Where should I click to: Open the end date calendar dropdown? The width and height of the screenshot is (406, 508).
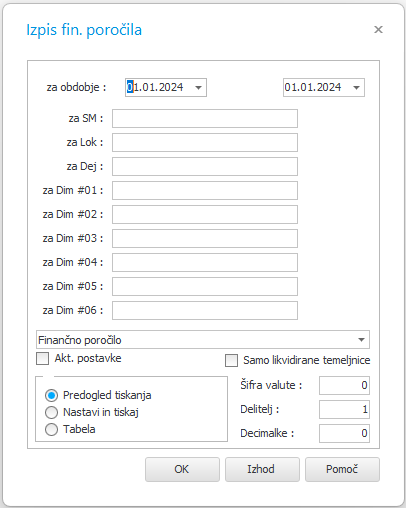coord(356,88)
